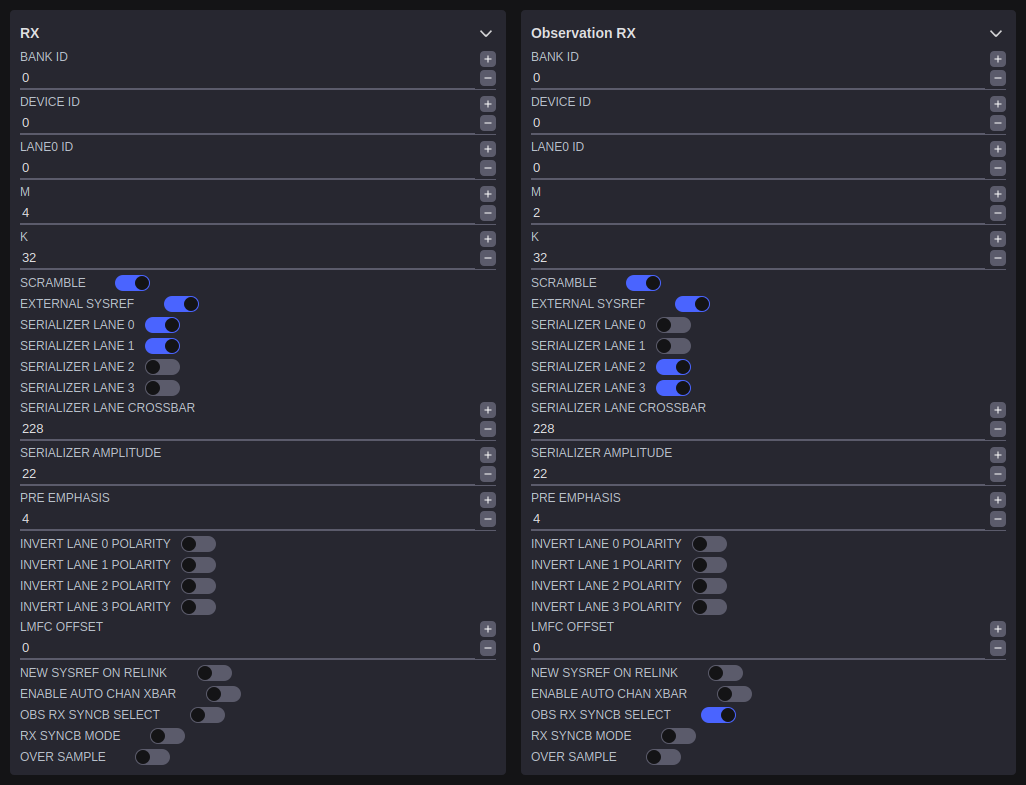Collapse the RX panel chevron
The image size is (1026, 785).
(486, 33)
